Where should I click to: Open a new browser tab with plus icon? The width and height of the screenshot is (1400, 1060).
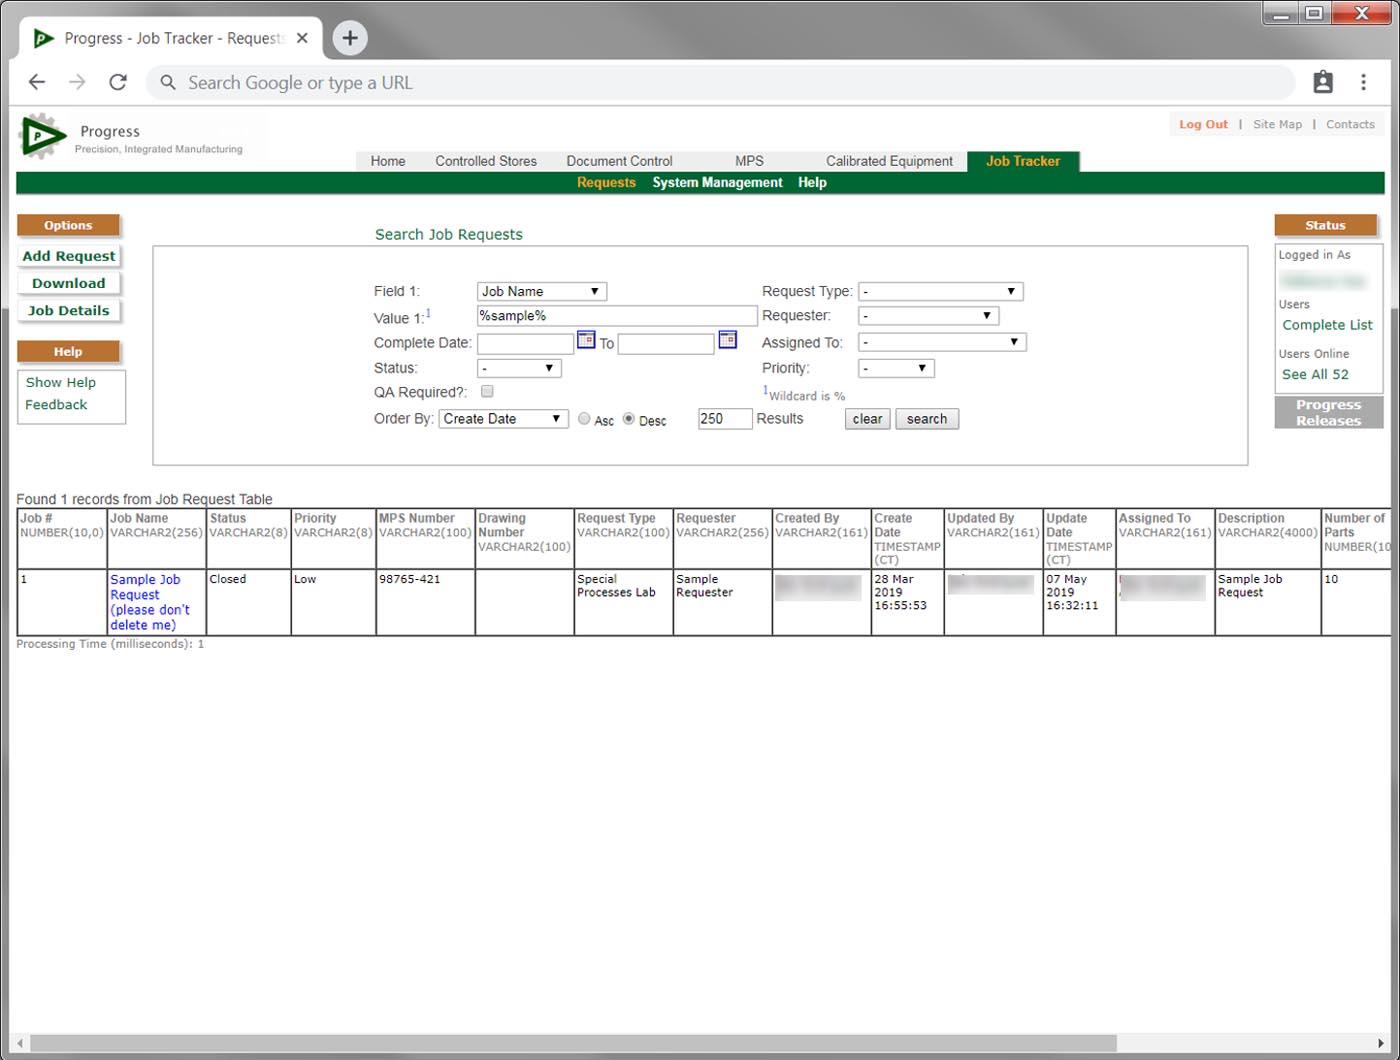point(349,38)
